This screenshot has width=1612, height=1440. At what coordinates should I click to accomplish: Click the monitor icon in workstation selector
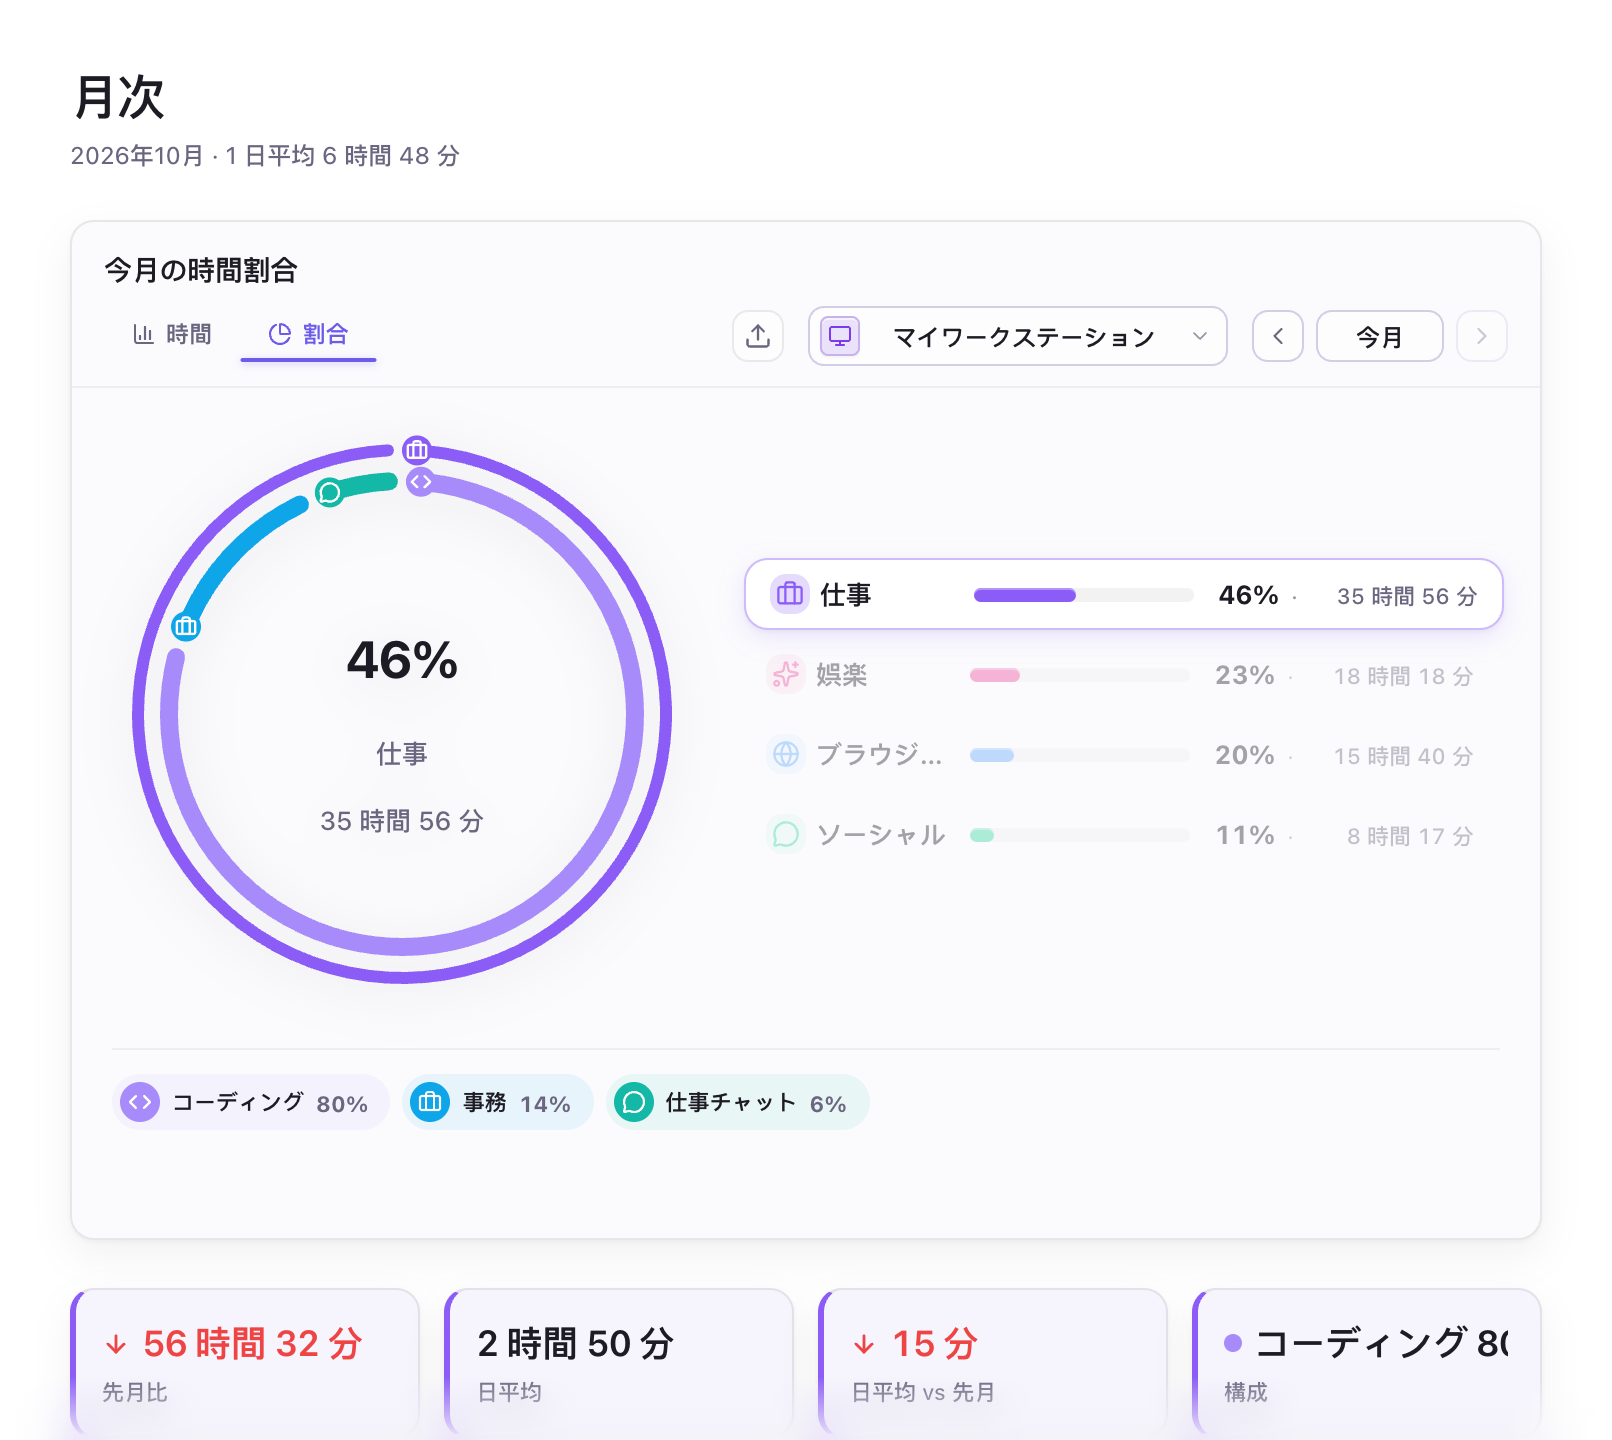[x=840, y=336]
